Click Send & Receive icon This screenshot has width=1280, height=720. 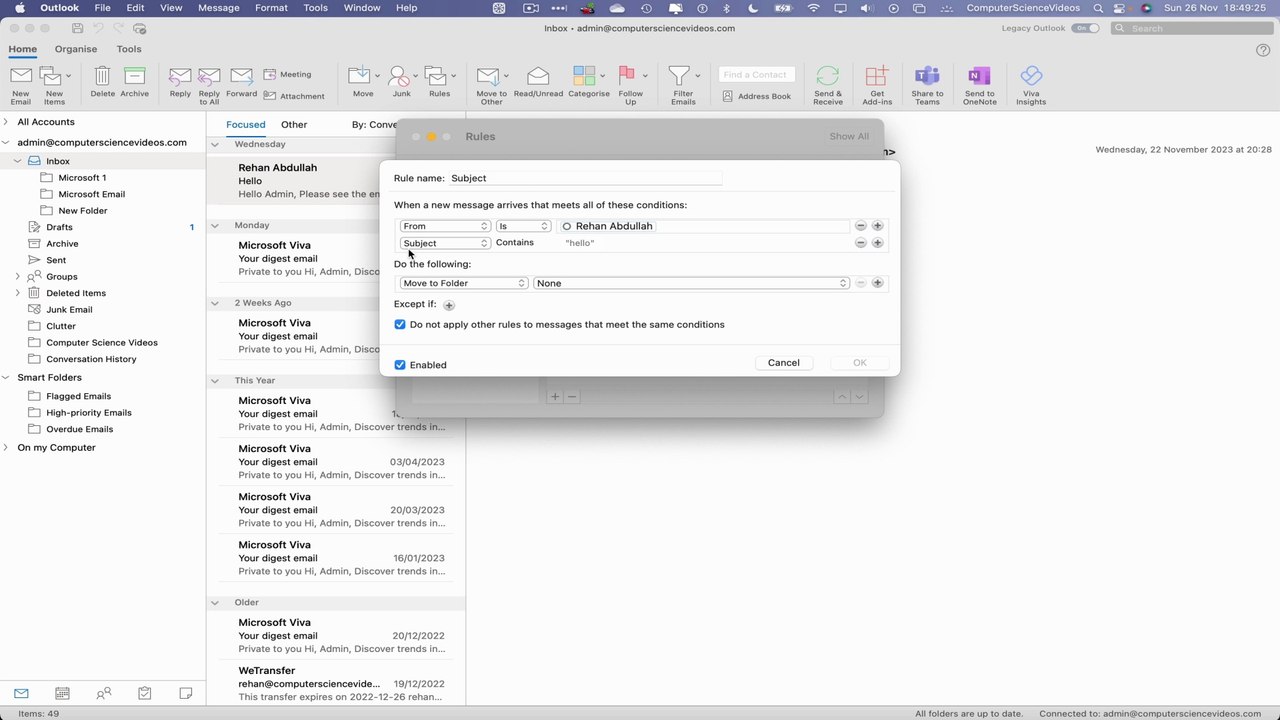click(828, 77)
